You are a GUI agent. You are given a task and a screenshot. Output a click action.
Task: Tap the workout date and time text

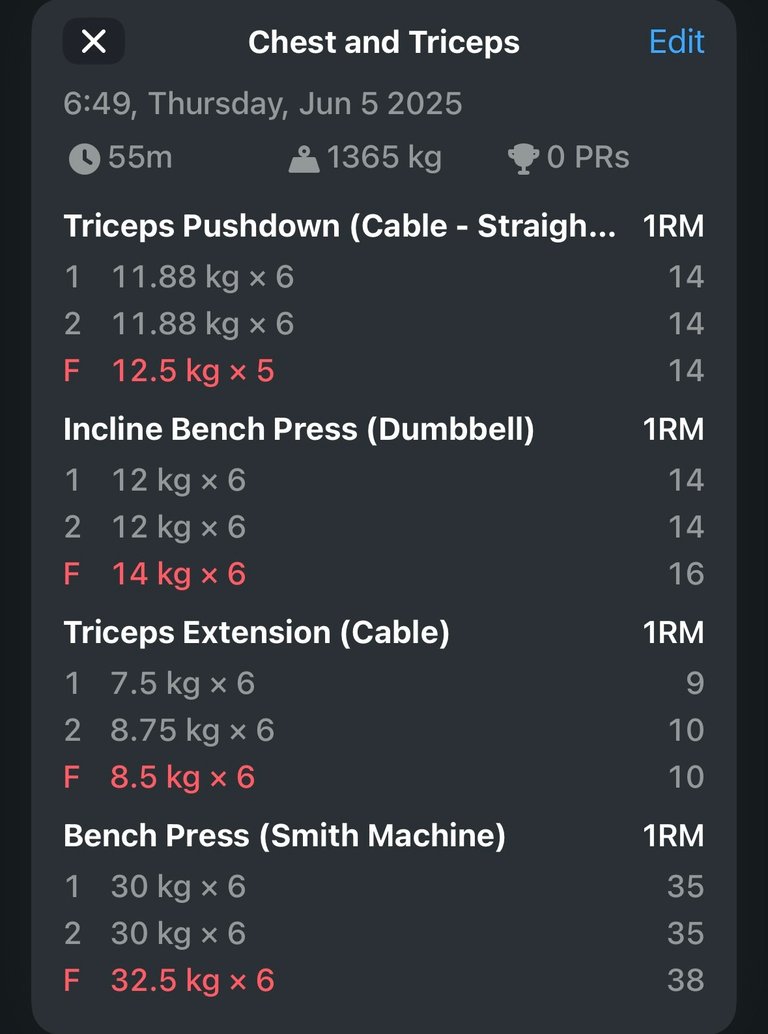click(263, 104)
